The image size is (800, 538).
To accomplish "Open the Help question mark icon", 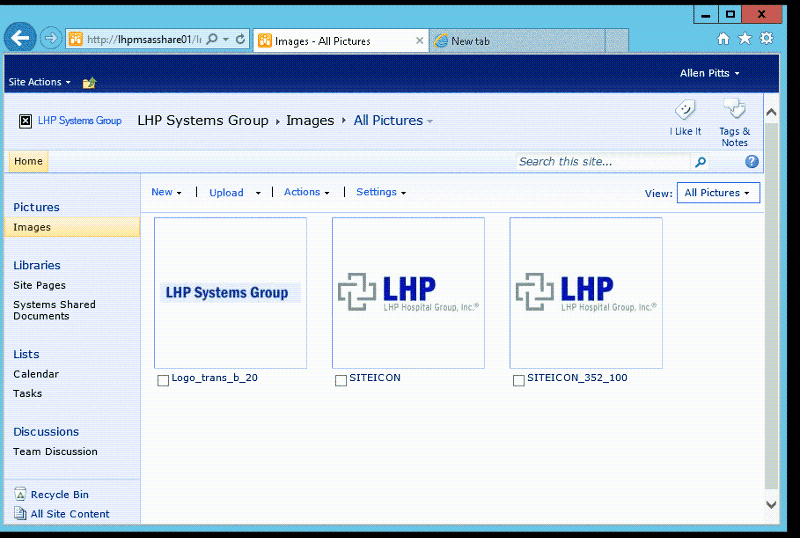I will [x=752, y=161].
